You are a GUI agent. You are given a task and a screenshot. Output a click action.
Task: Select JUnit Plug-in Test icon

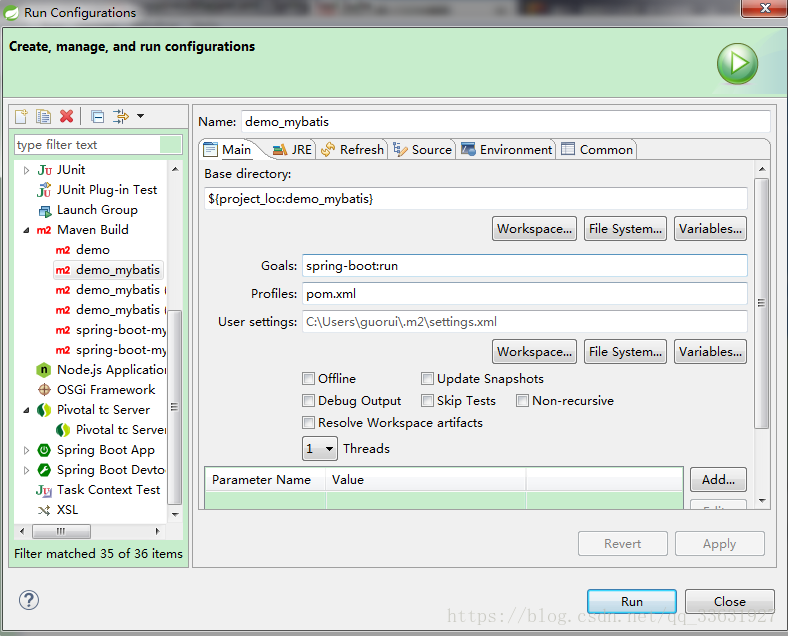pos(44,190)
